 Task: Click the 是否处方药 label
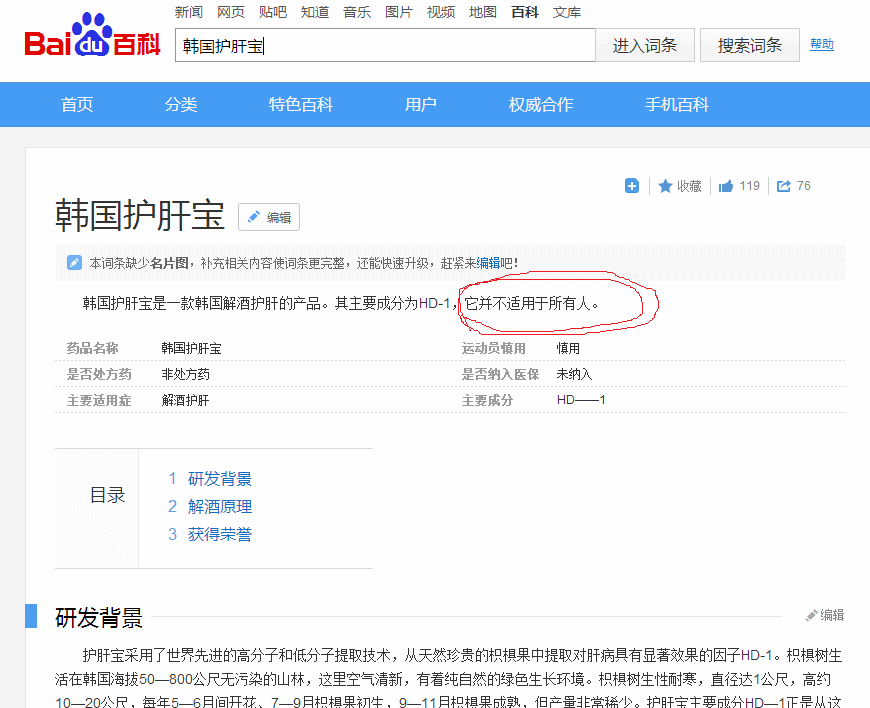[99, 374]
